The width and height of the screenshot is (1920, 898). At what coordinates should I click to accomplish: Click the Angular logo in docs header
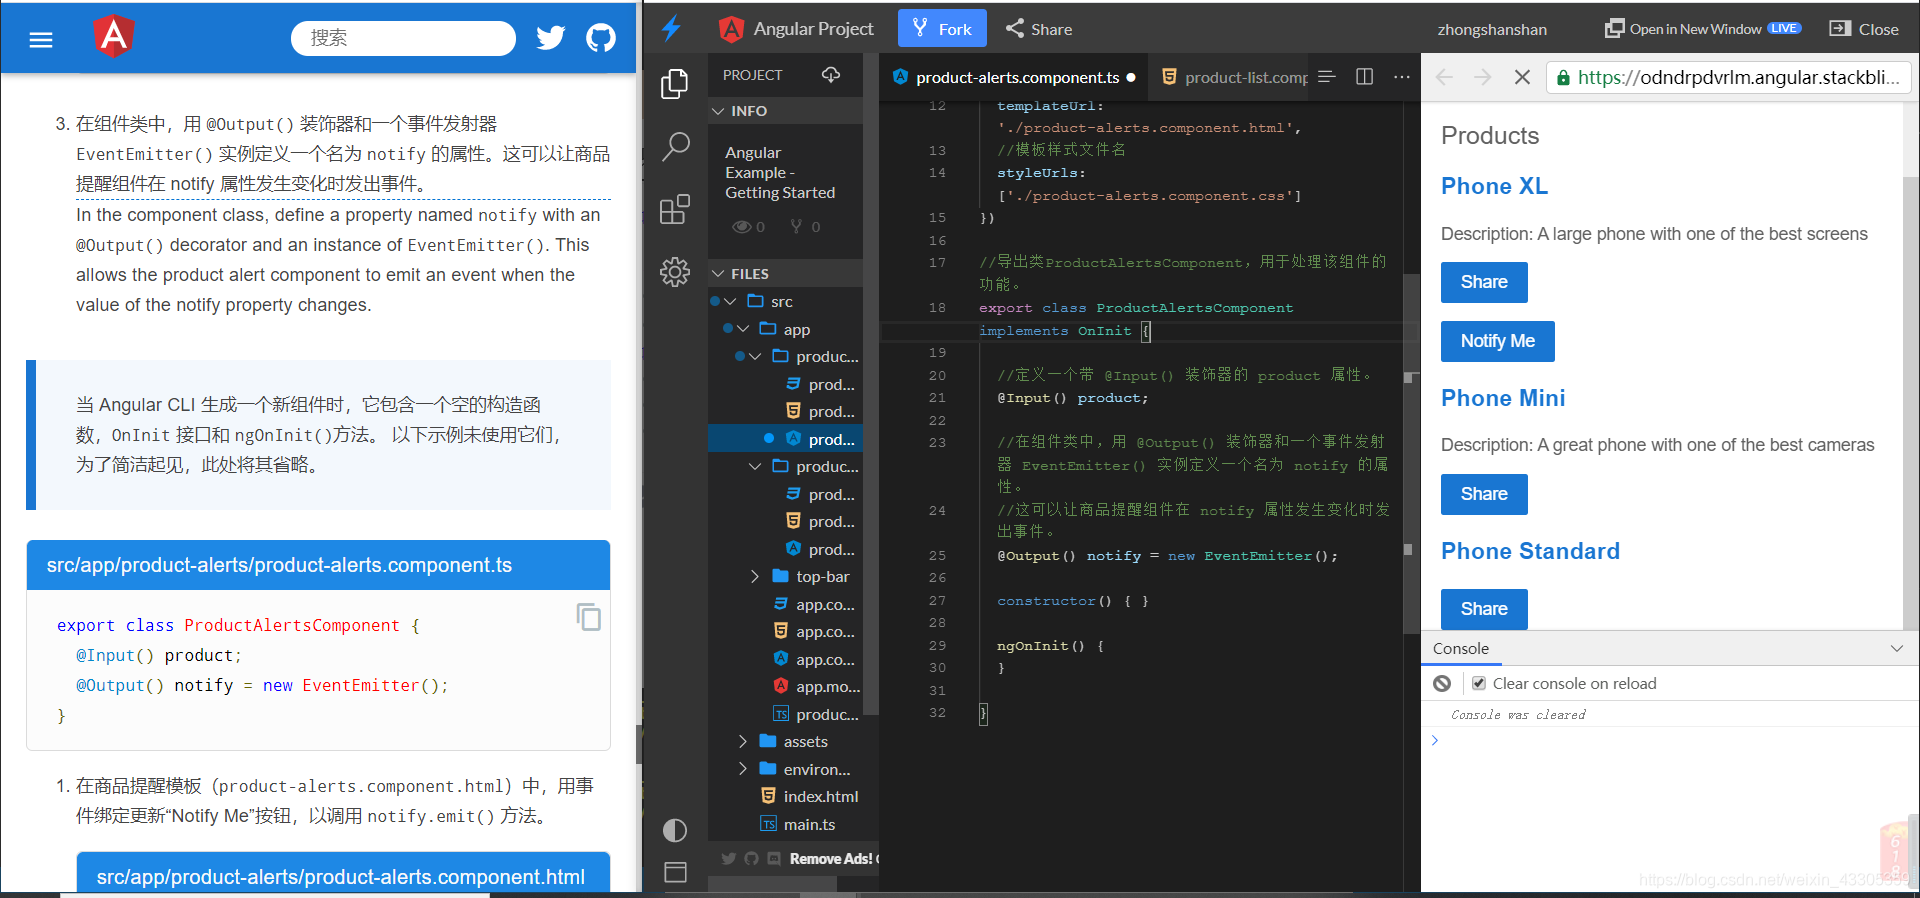coord(114,36)
